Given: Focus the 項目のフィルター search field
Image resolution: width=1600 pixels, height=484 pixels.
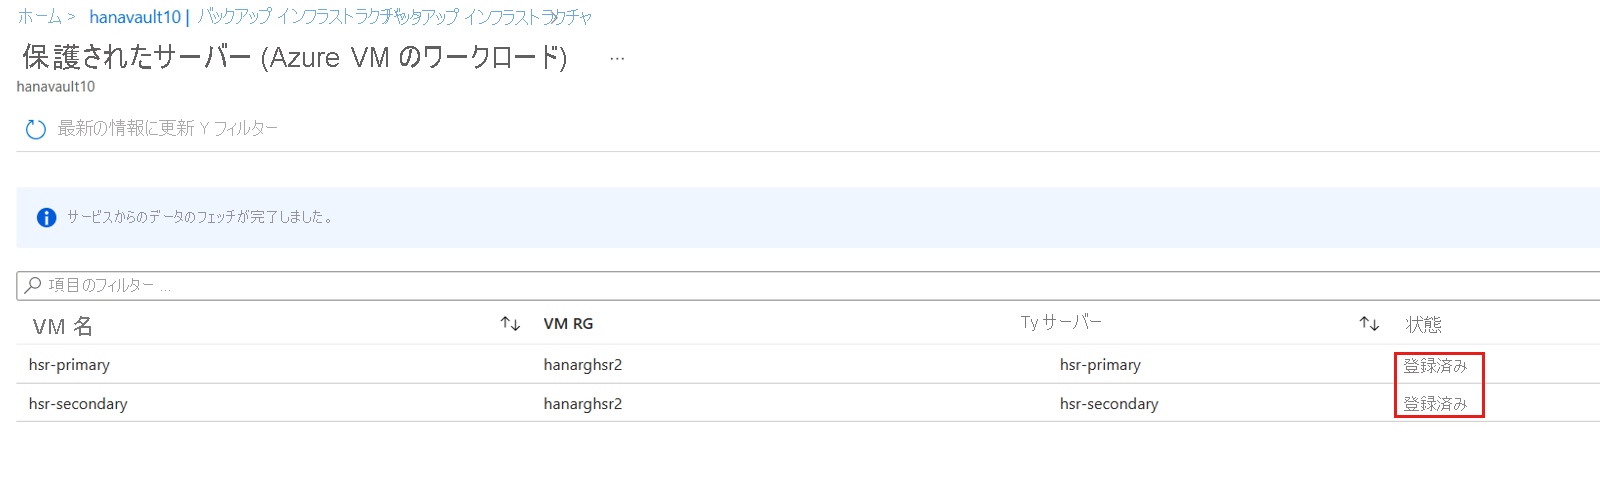Looking at the screenshot, I should tap(808, 285).
